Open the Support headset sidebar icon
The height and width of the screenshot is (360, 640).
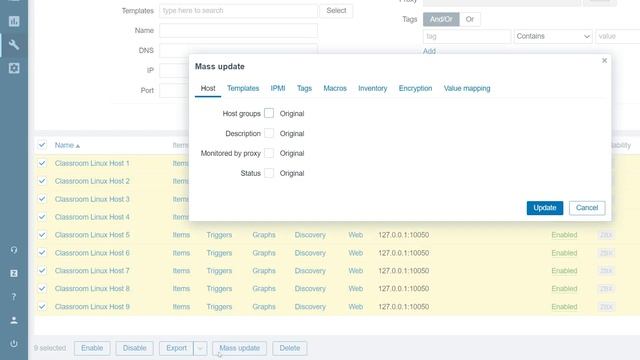pyautogui.click(x=14, y=250)
